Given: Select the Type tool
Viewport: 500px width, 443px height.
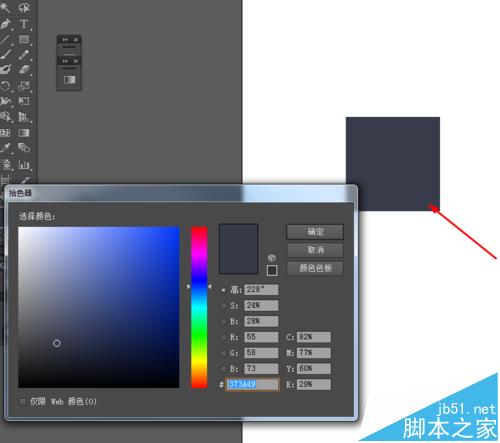Looking at the screenshot, I should (x=24, y=24).
